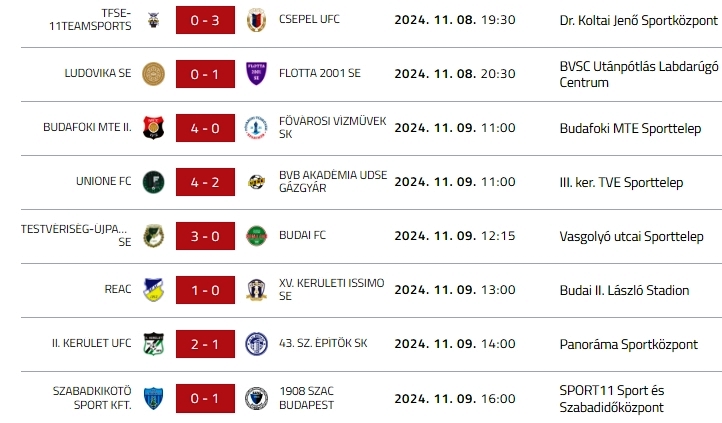Screen dimensions: 722x423
Task: Click the Fővárosi Vízművek SK crest
Action: click(x=257, y=128)
